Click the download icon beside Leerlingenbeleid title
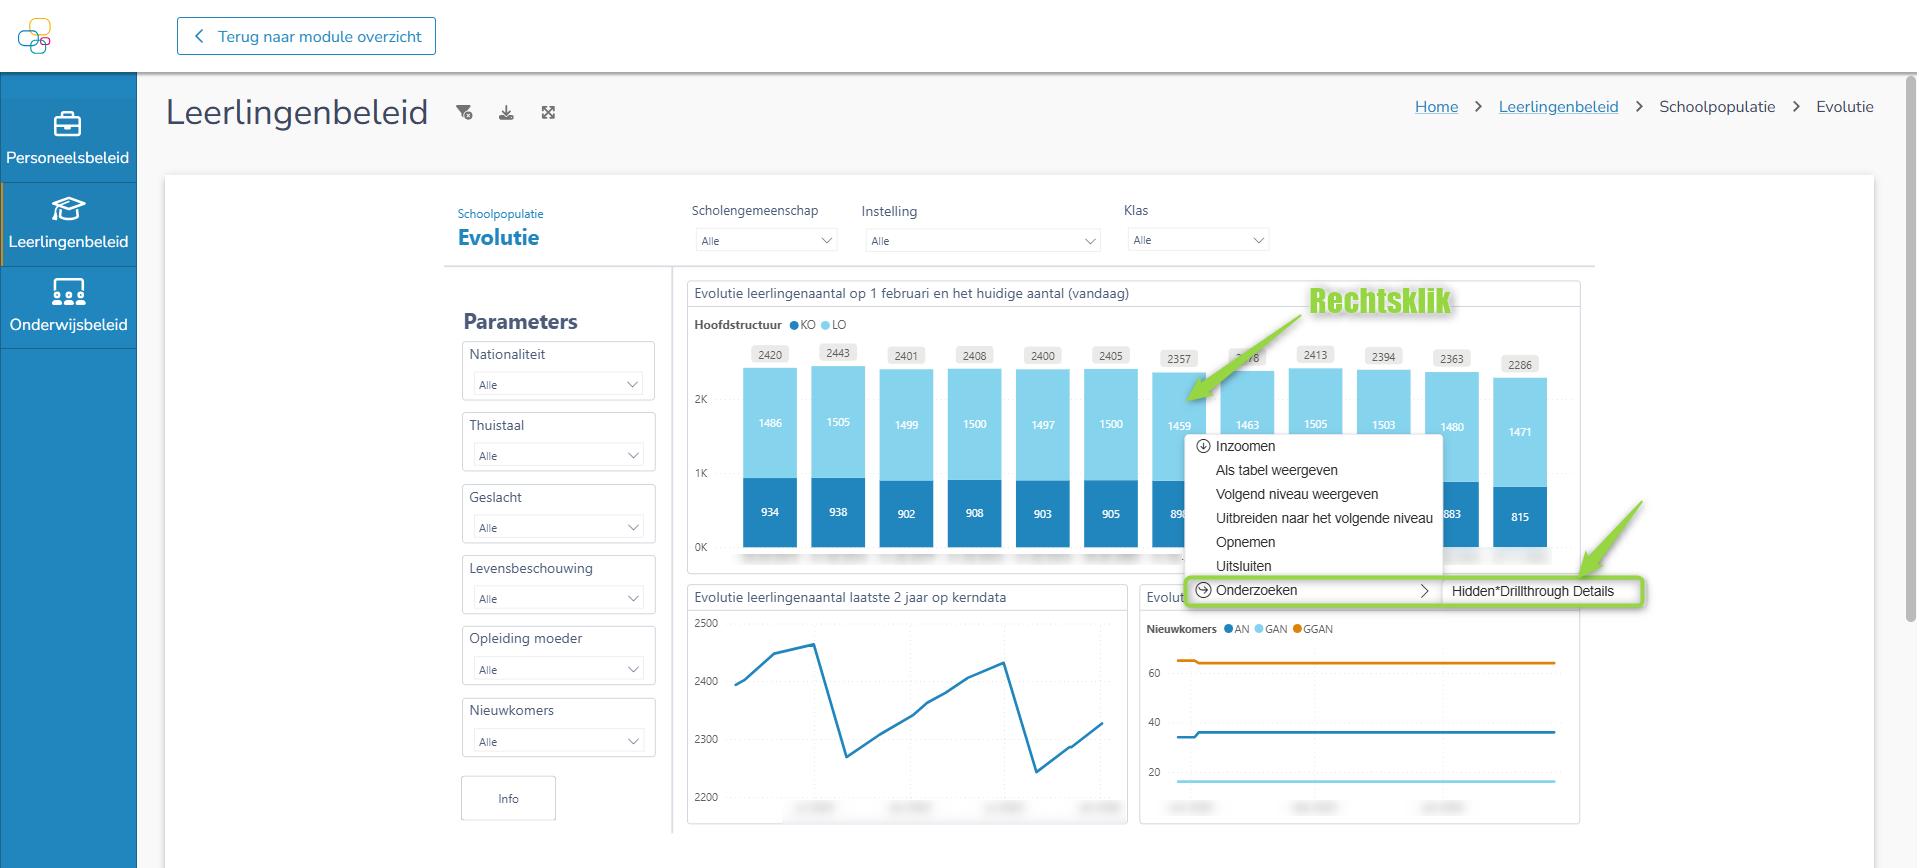 pyautogui.click(x=506, y=112)
